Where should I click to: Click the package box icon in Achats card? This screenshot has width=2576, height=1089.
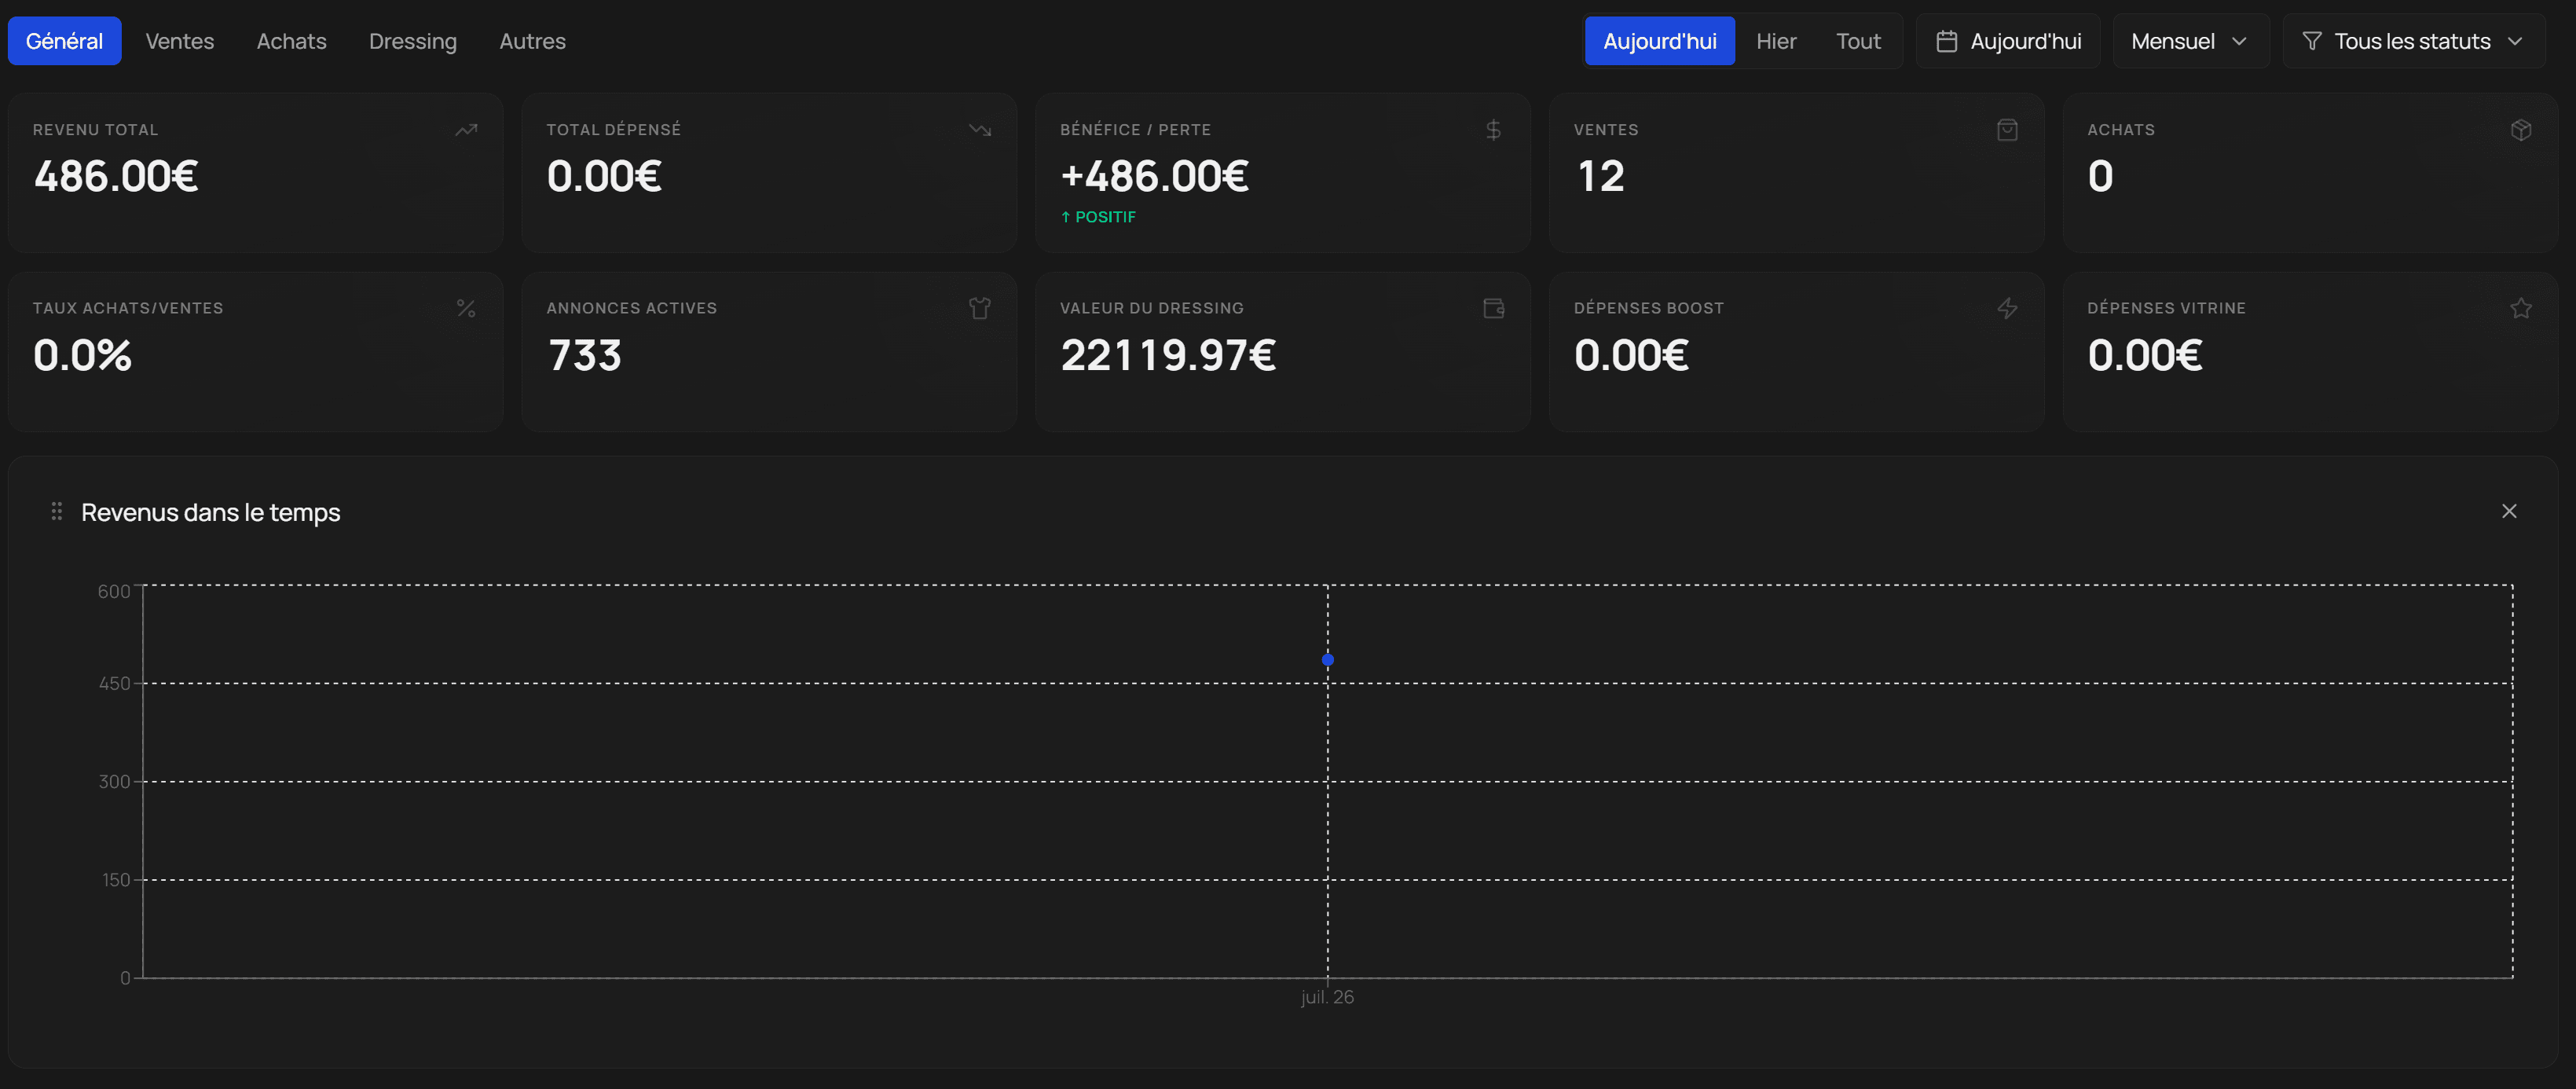coord(2521,130)
